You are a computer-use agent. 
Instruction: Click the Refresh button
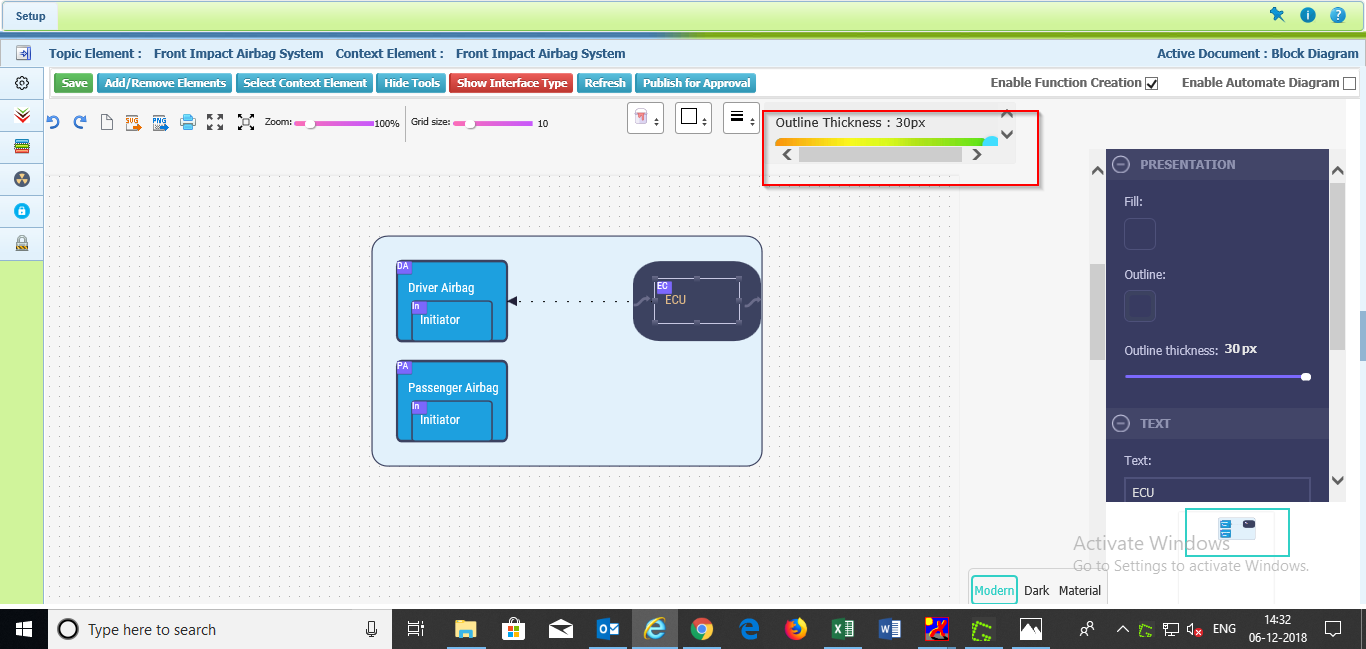click(605, 83)
